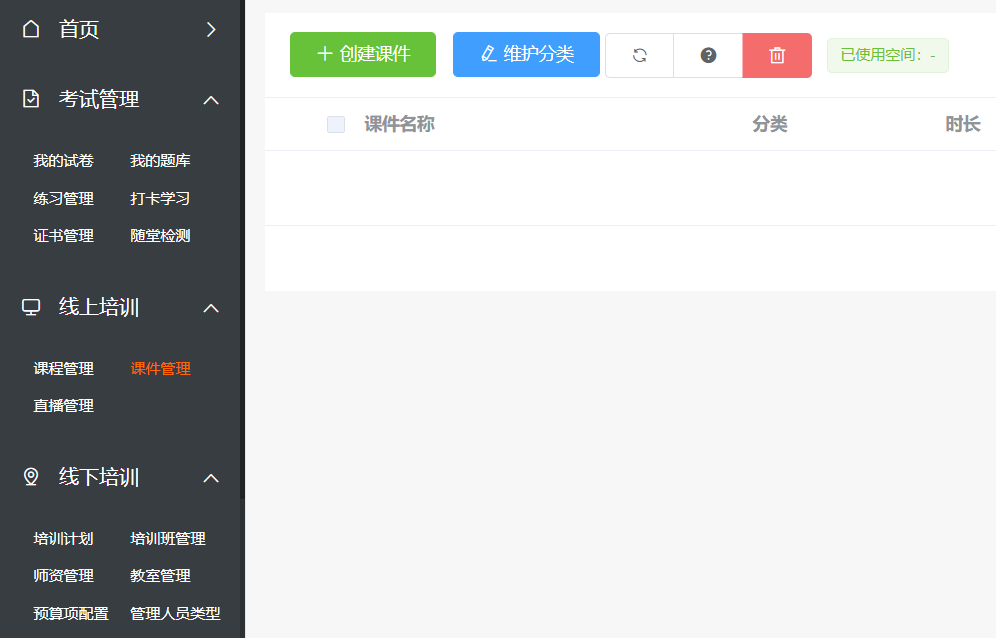Image resolution: width=996 pixels, height=638 pixels.
Task: Click the 线上培训 monitor icon
Action: pyautogui.click(x=31, y=307)
